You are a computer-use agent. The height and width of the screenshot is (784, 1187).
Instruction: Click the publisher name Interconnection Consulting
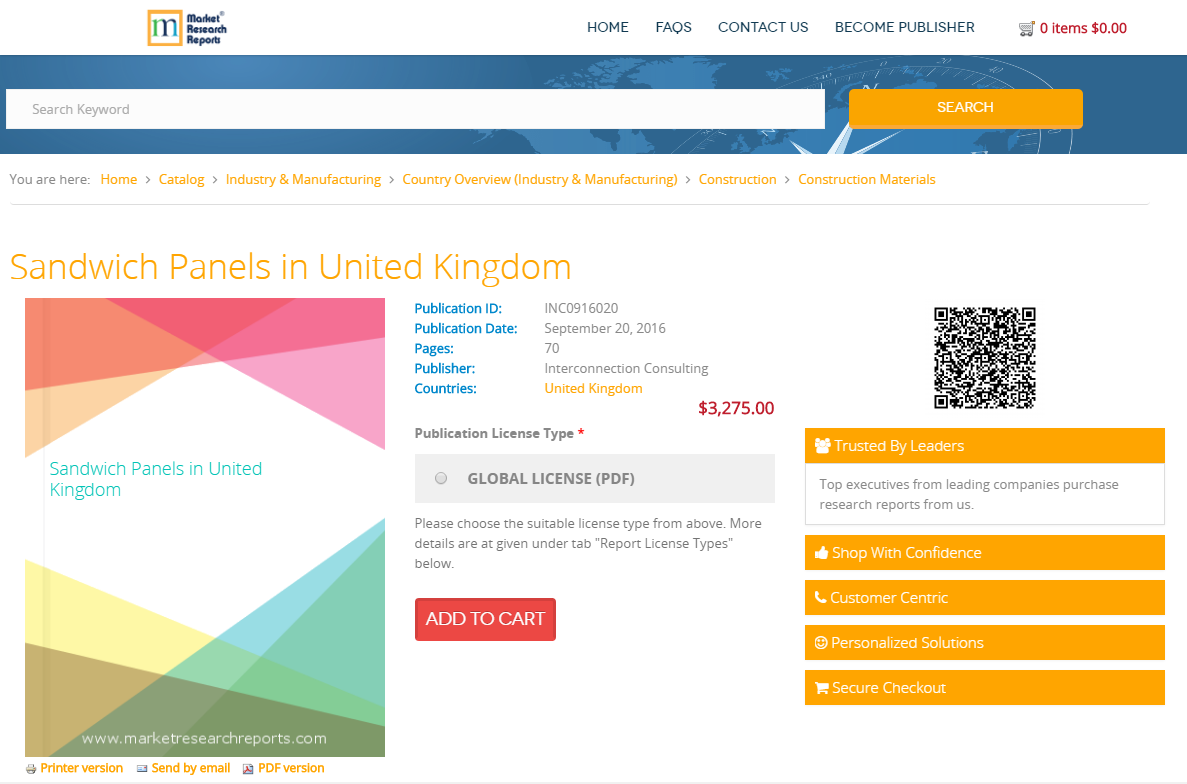(x=626, y=369)
